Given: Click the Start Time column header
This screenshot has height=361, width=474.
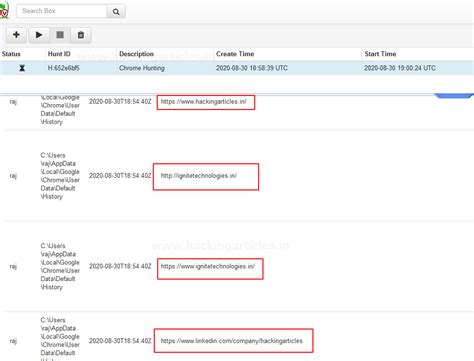Looking at the screenshot, I should [x=380, y=54].
